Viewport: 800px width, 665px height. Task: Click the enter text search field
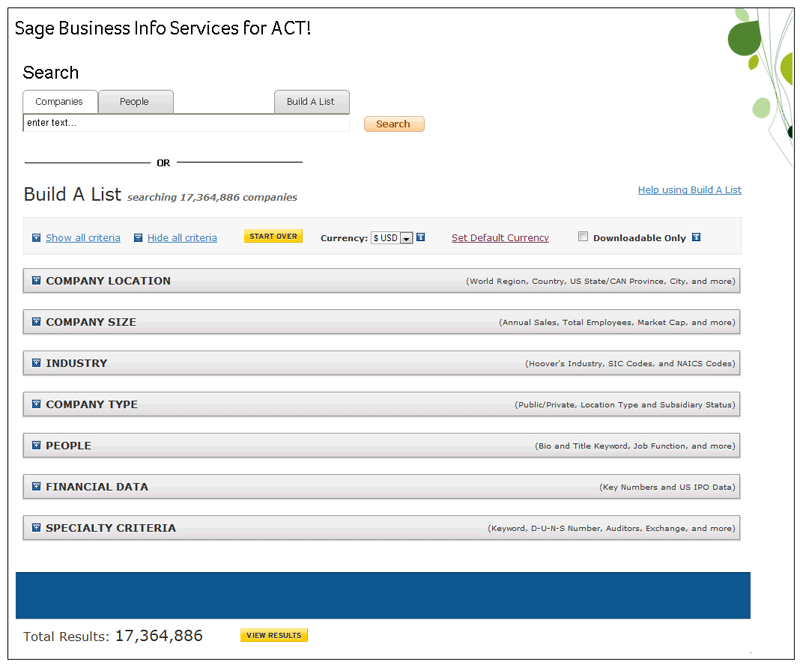point(185,123)
